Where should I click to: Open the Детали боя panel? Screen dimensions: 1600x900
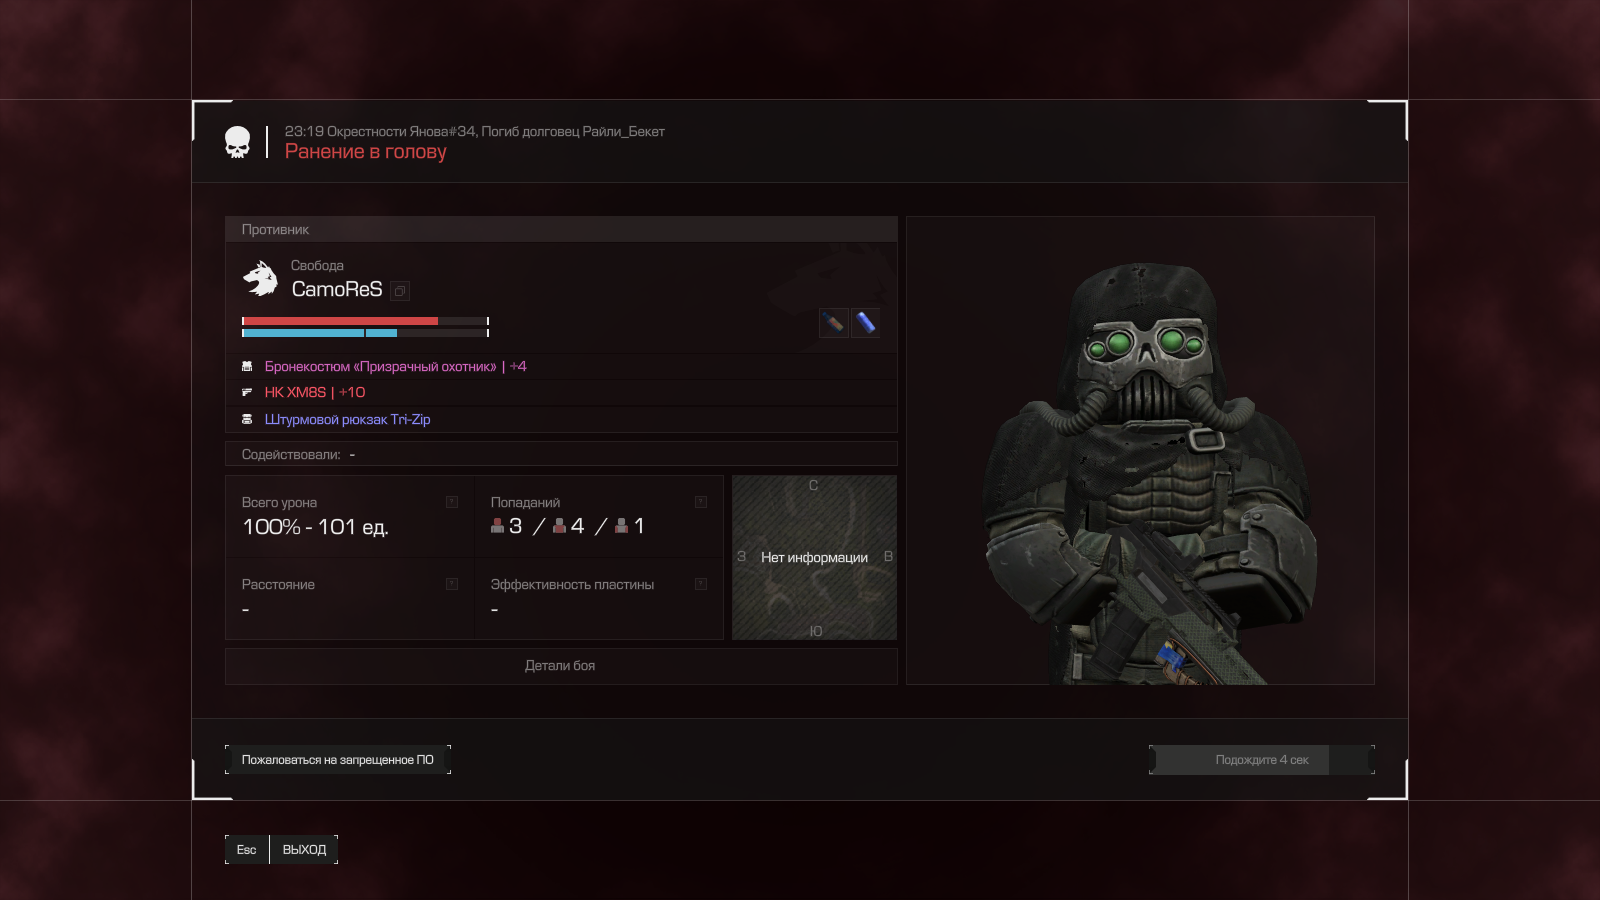(x=561, y=666)
